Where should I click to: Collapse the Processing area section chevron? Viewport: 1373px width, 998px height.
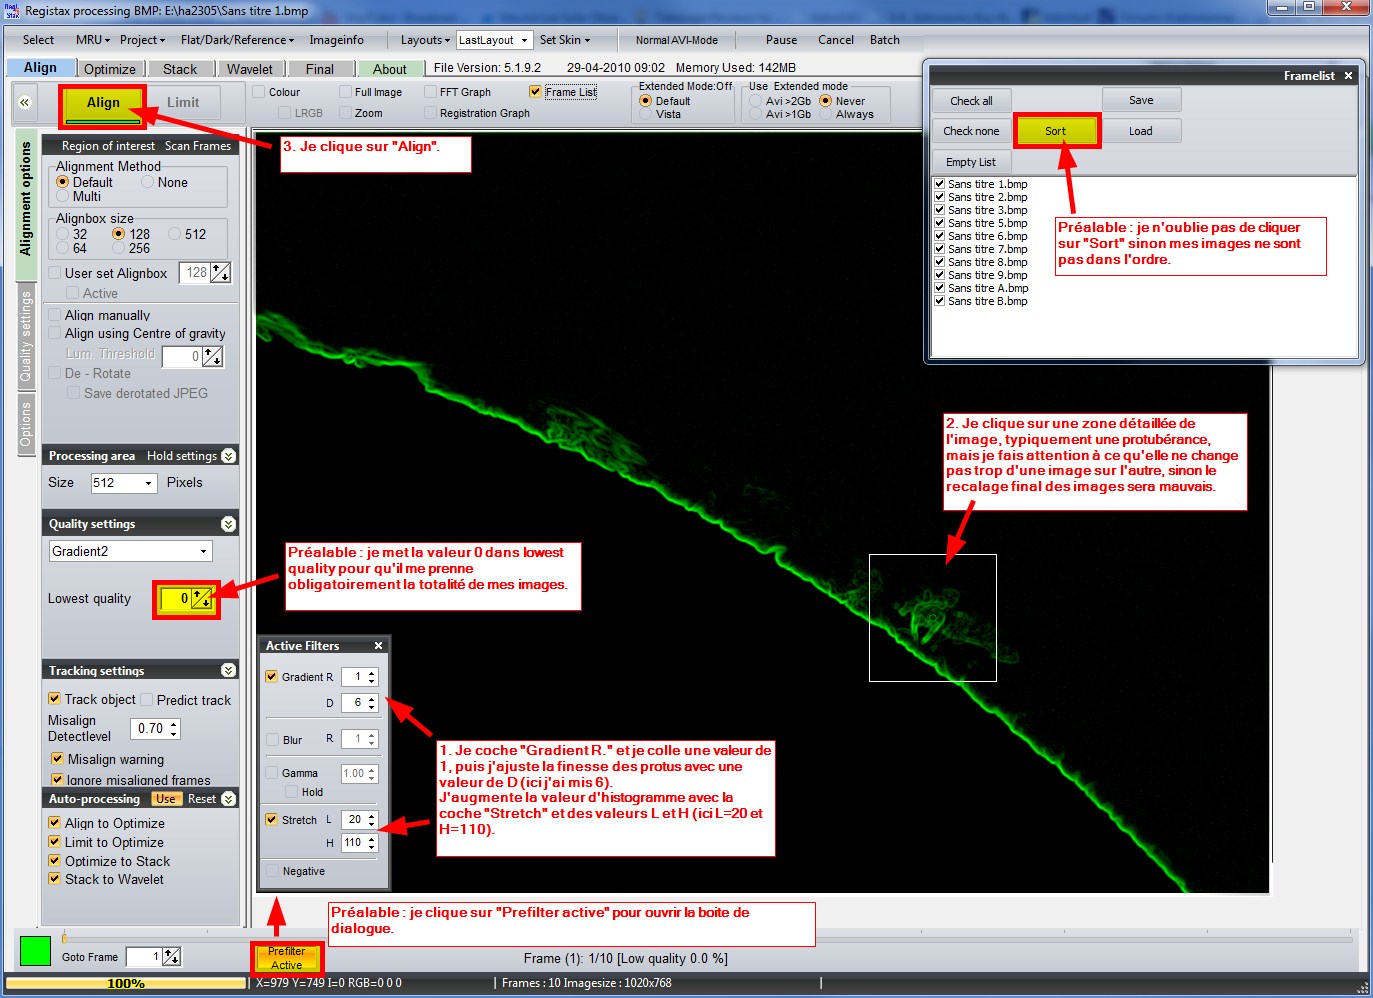point(228,456)
